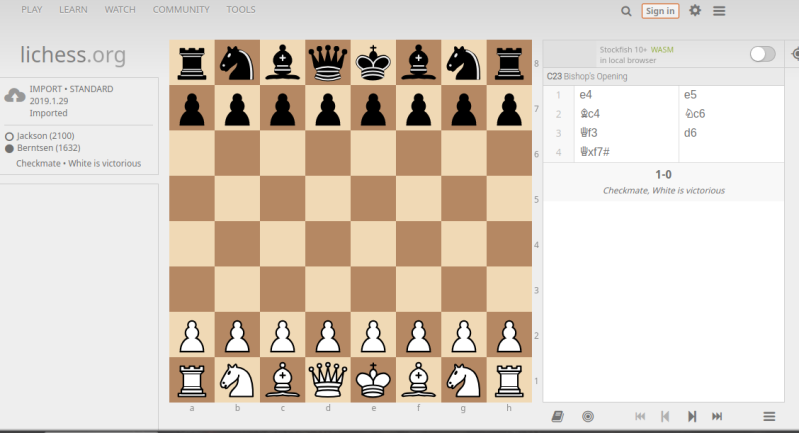799x433 pixels.
Task: Click the black bishop on f8
Action: 419,62
